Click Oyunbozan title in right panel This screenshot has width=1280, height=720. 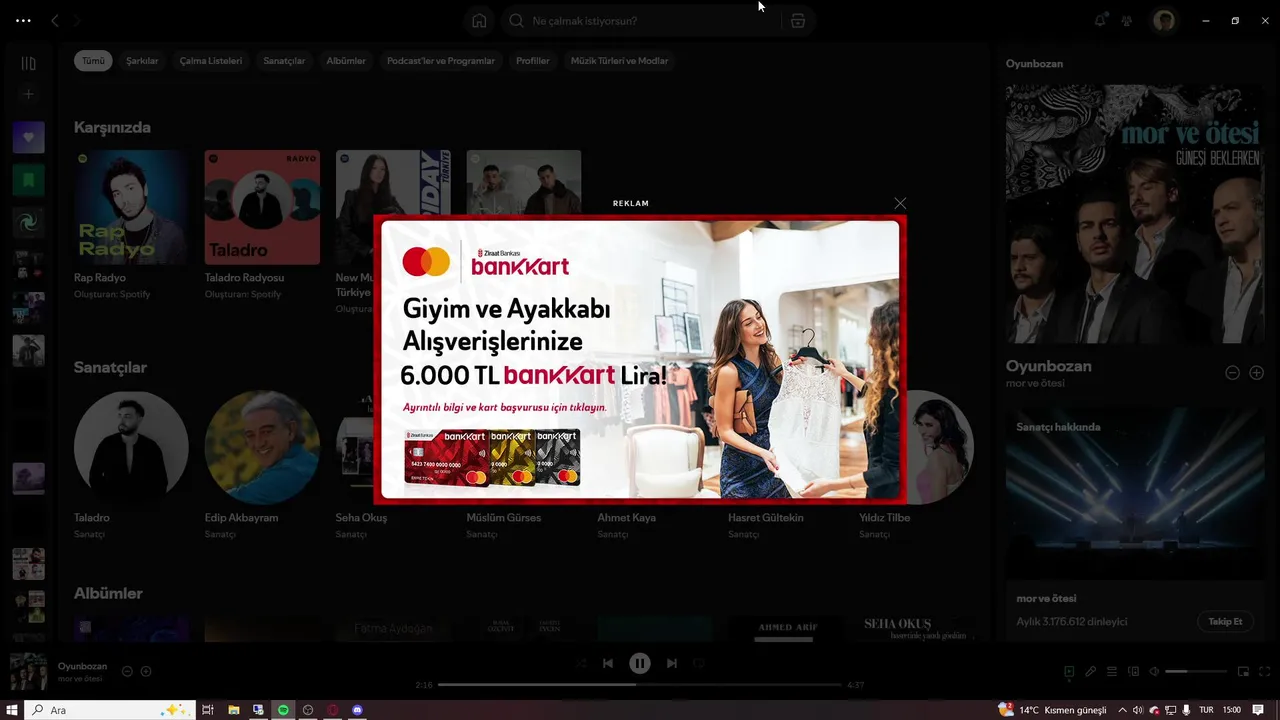(1048, 366)
